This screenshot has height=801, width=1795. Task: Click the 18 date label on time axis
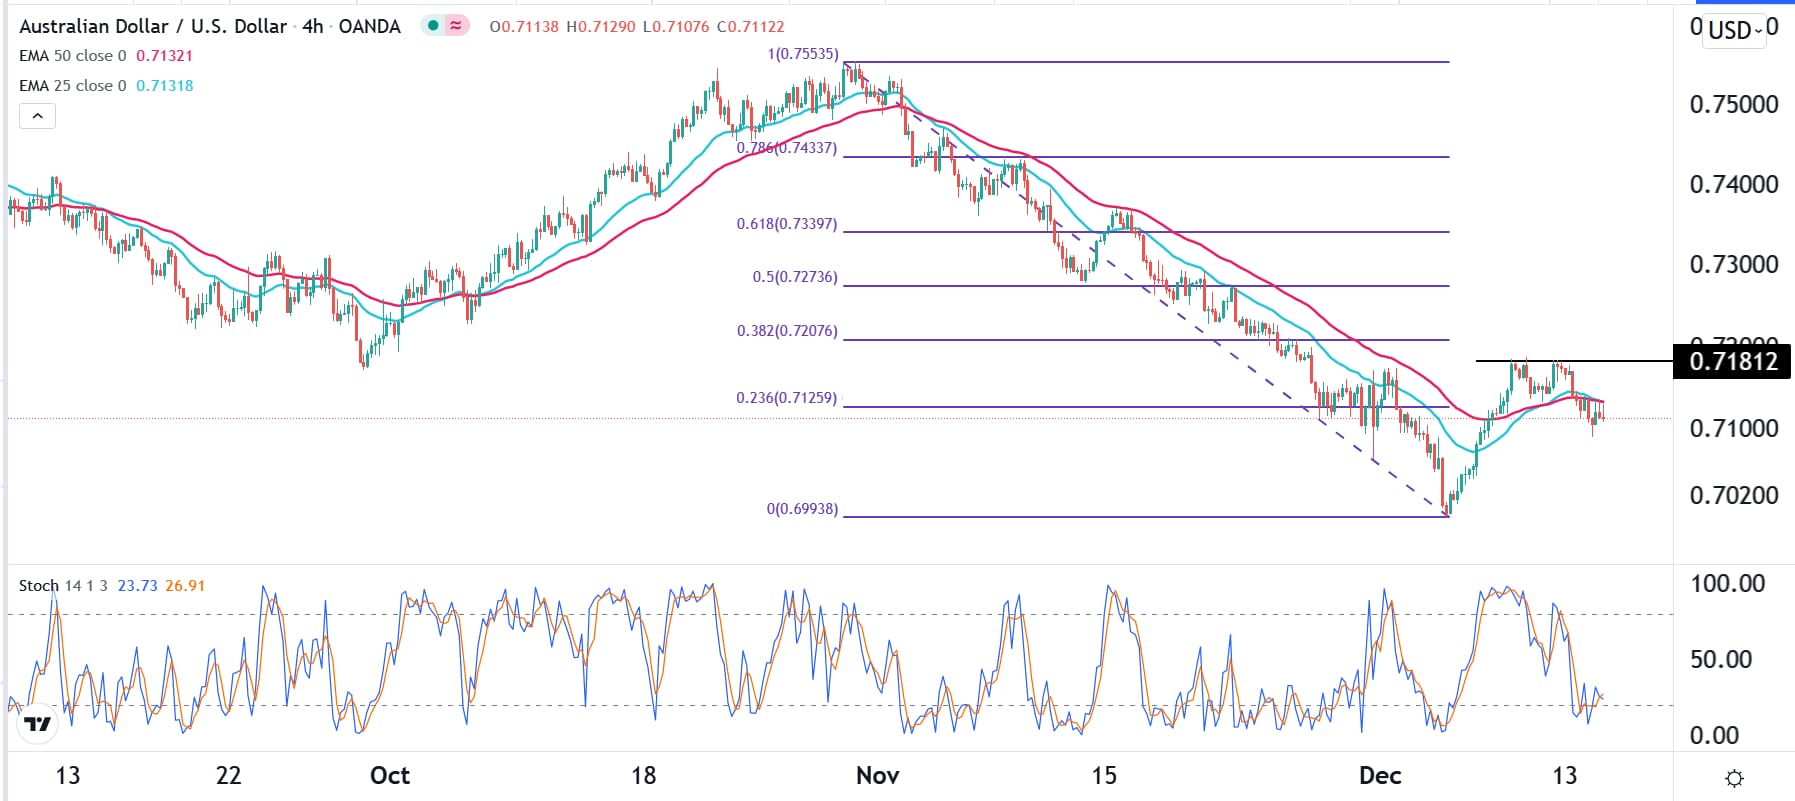coord(644,776)
